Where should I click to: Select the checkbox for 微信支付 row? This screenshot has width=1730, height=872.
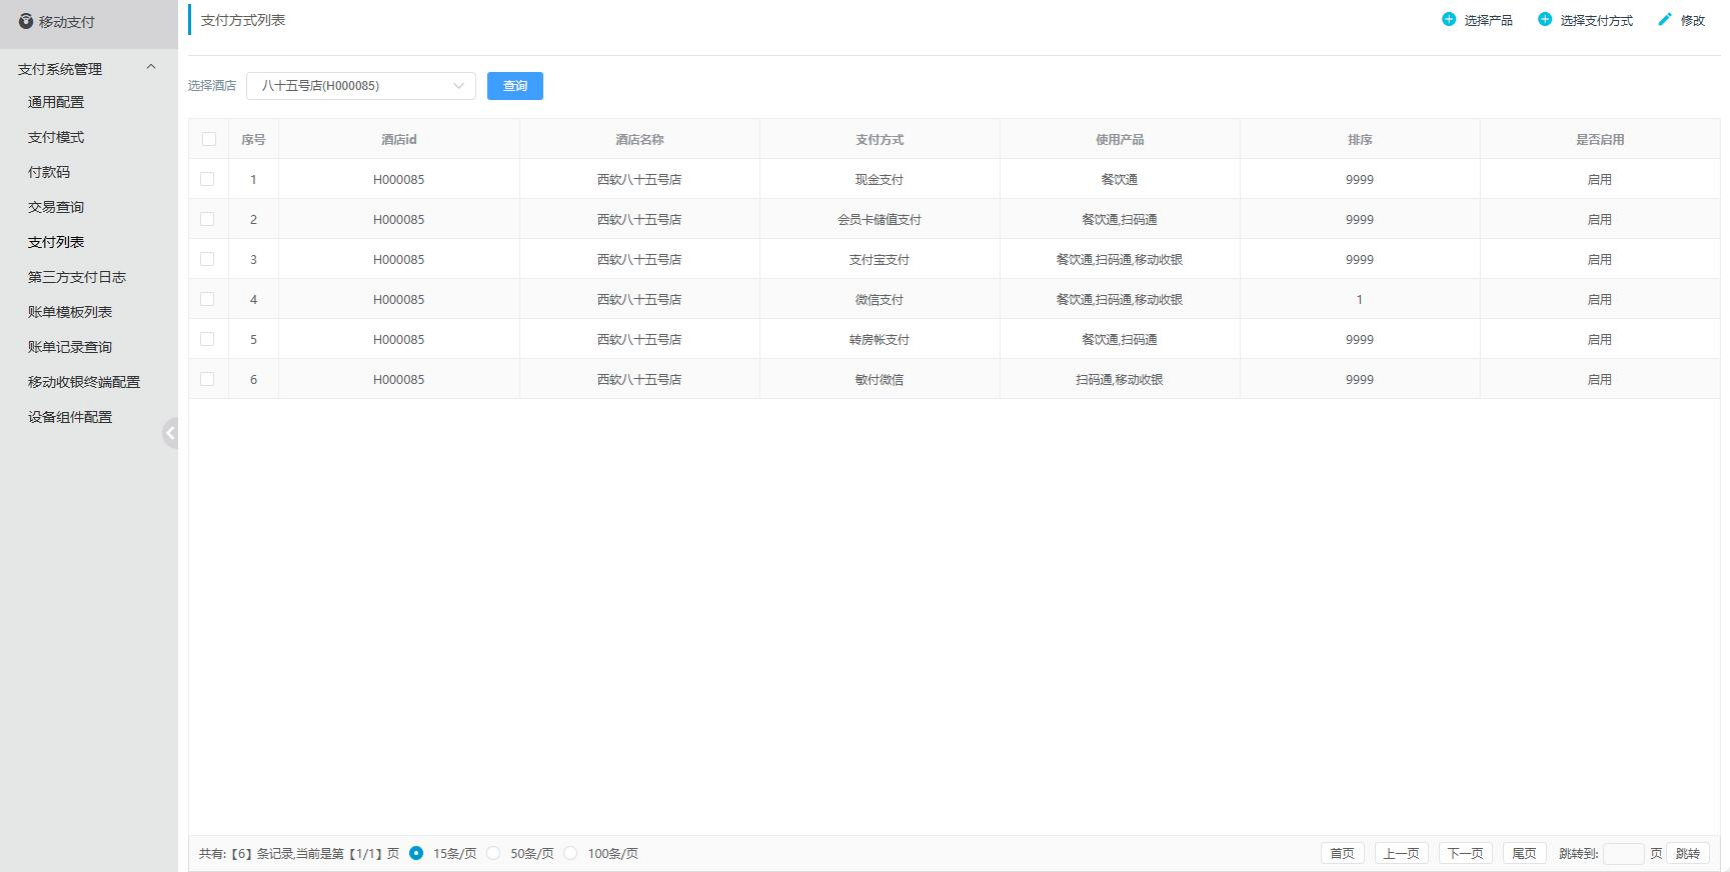(x=207, y=299)
